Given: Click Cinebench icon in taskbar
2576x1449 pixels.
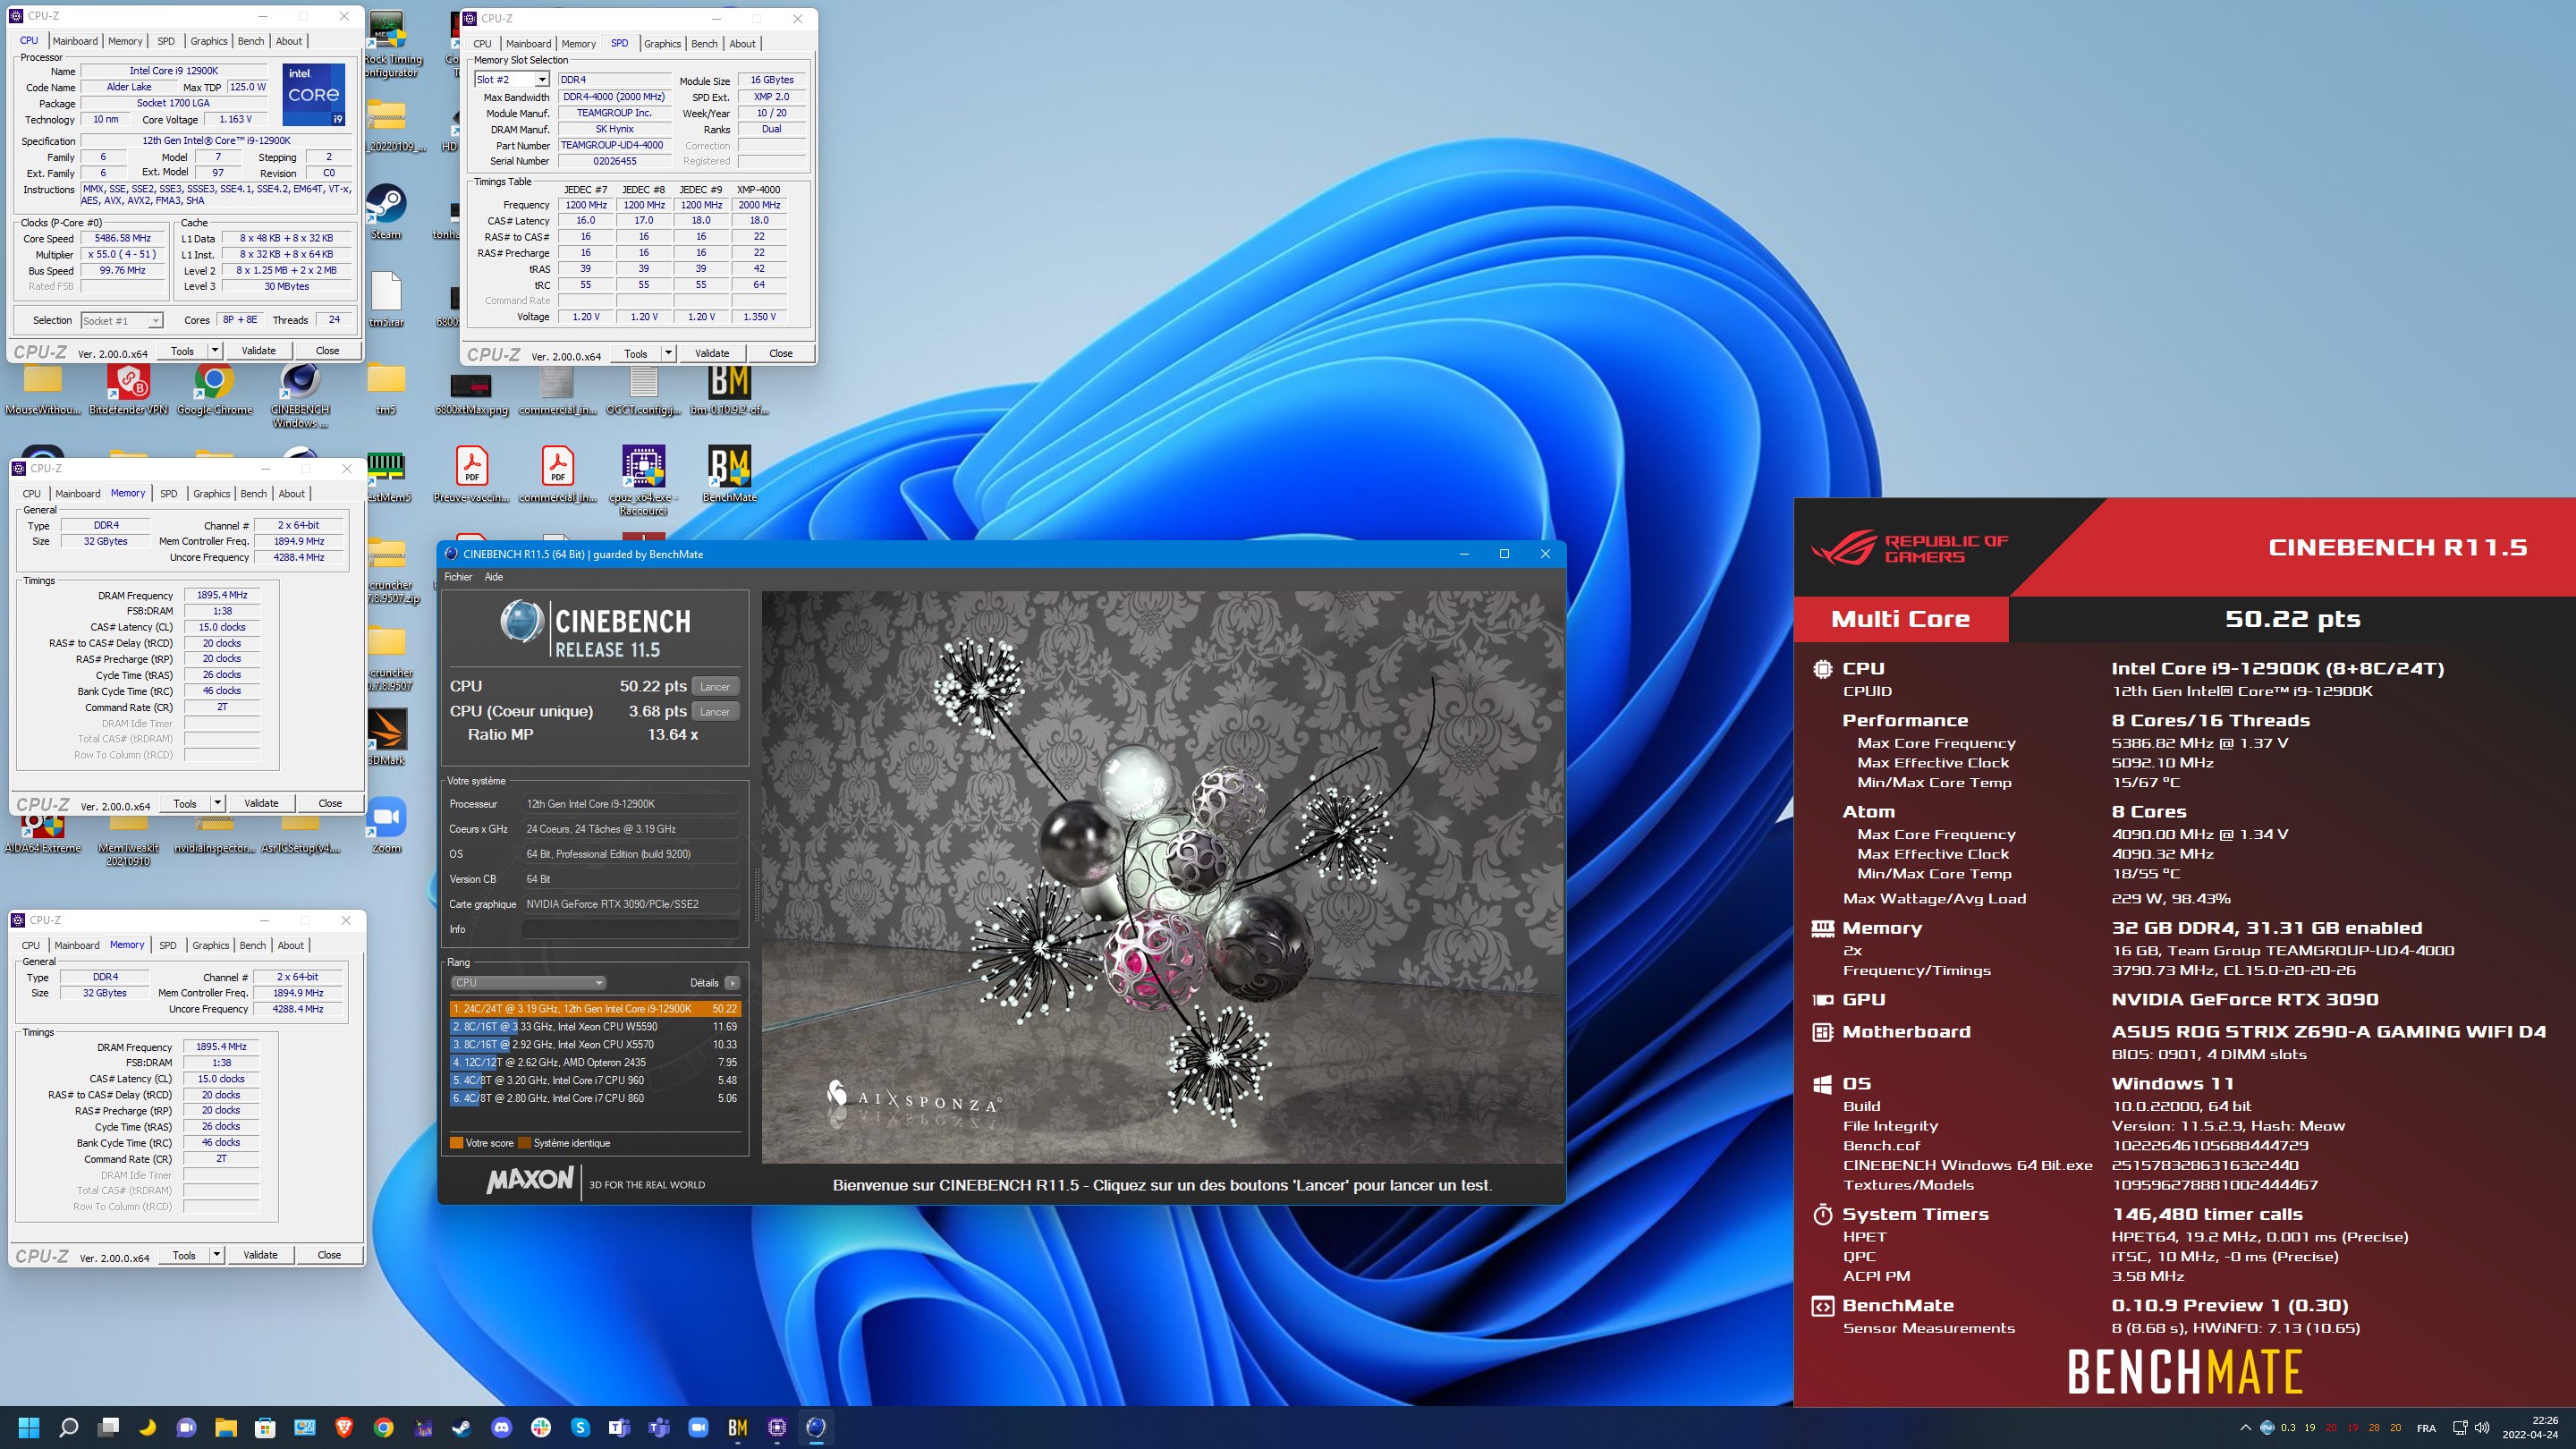Looking at the screenshot, I should click(816, 1427).
